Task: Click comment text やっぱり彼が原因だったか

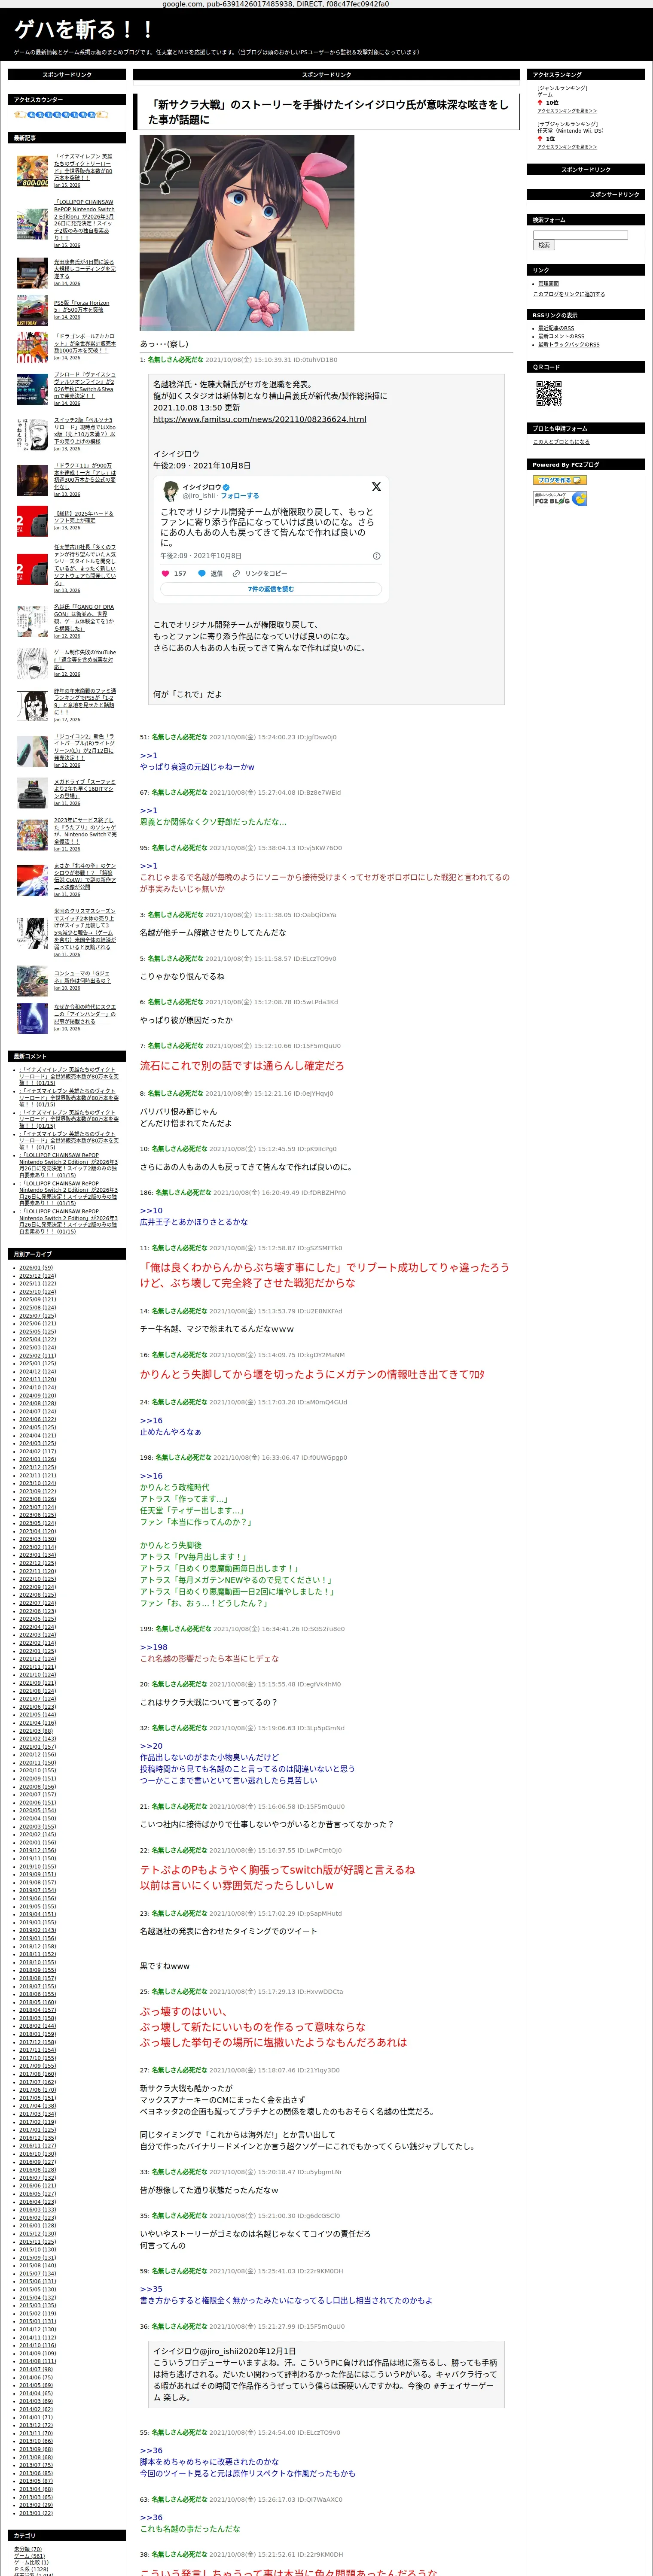Action: pyautogui.click(x=186, y=1020)
